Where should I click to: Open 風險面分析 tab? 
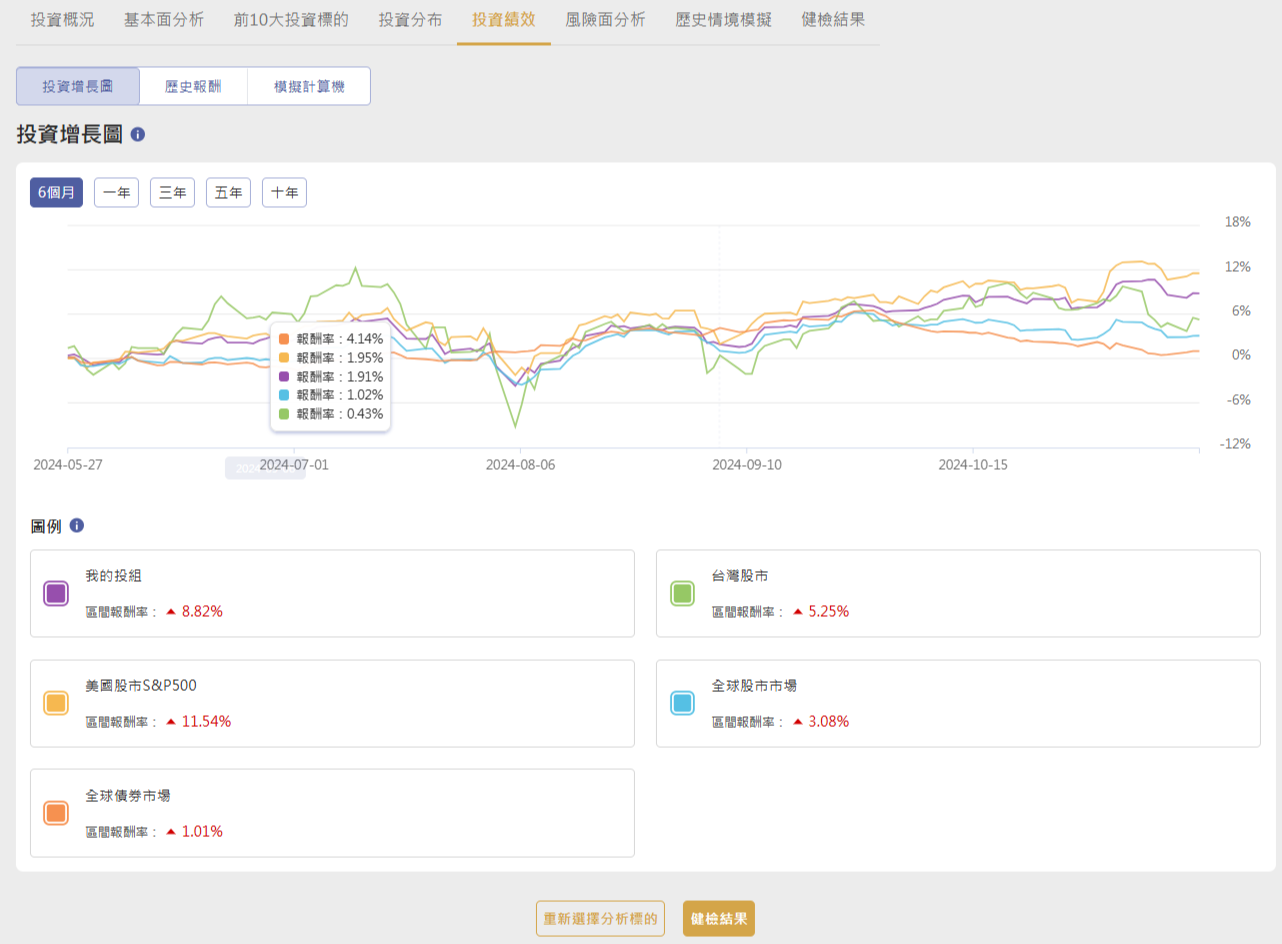point(605,20)
